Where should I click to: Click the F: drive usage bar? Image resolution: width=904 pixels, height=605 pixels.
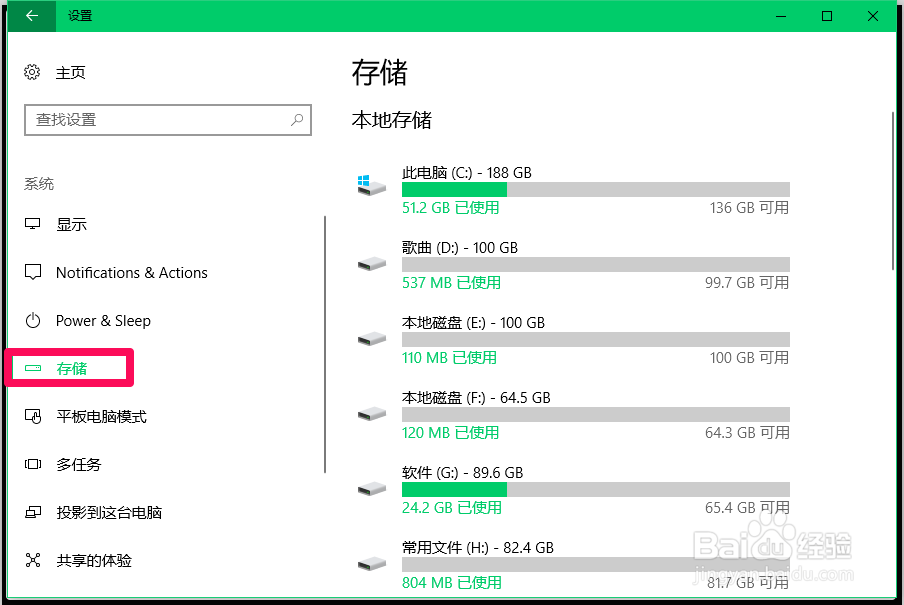coord(596,414)
